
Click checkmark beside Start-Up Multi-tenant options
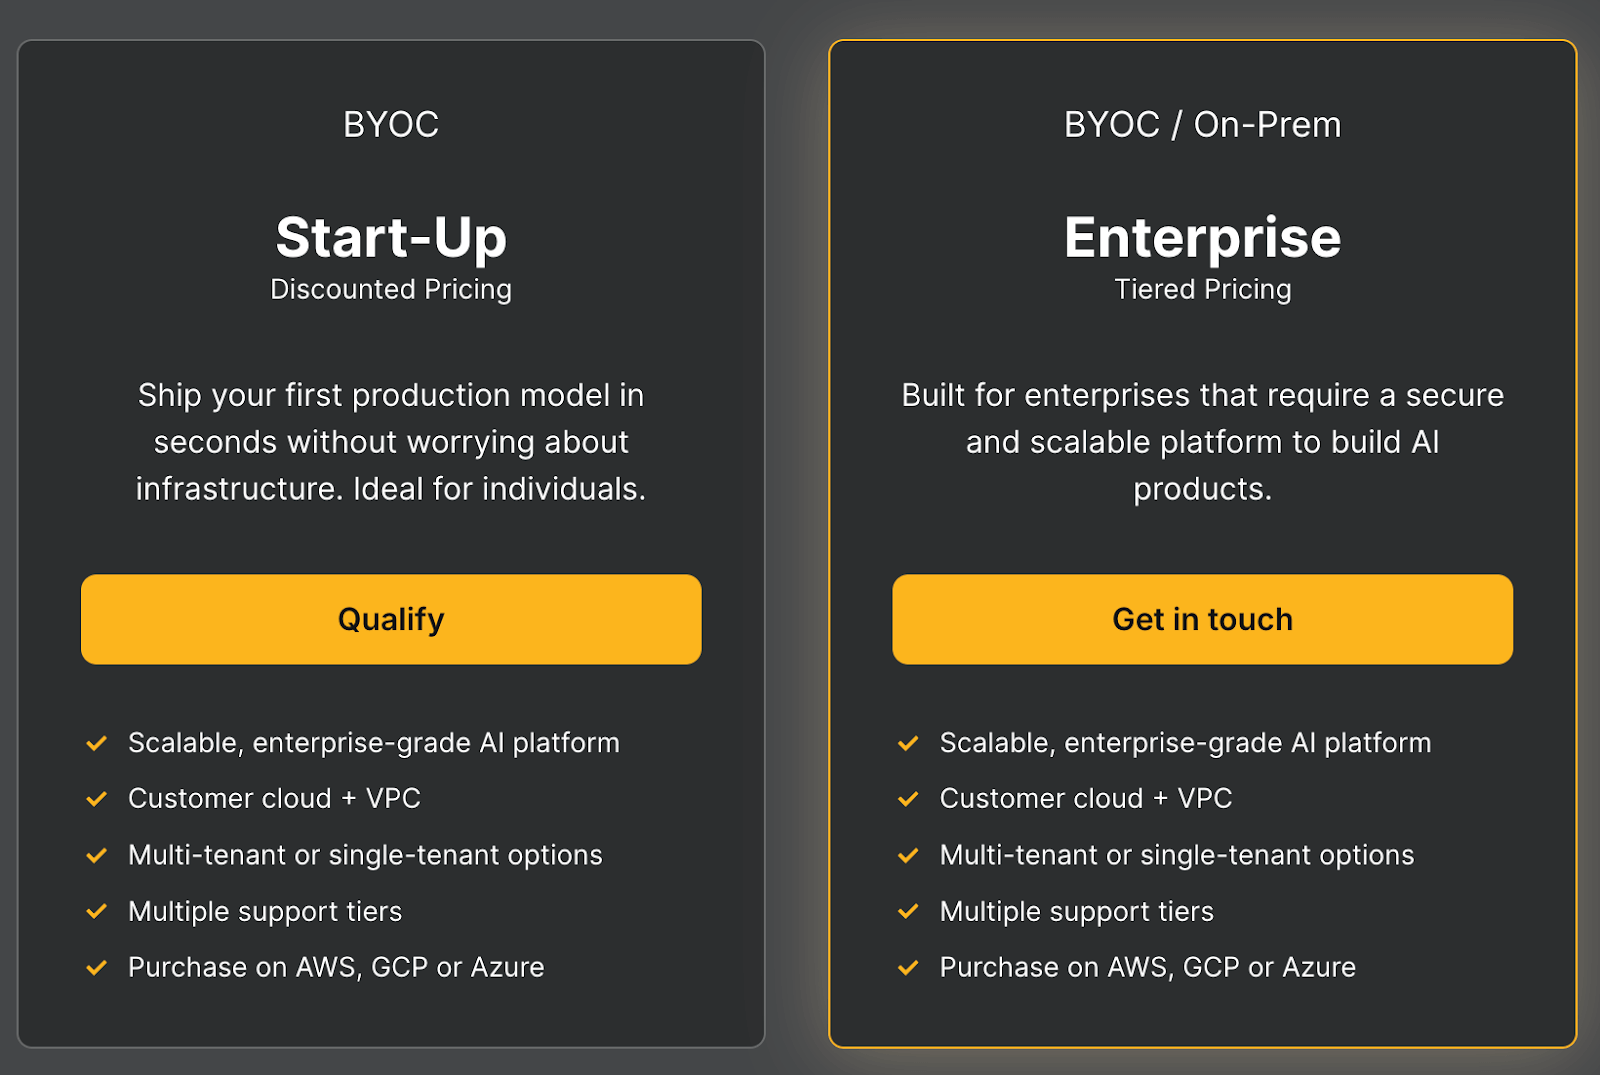pyautogui.click(x=97, y=856)
